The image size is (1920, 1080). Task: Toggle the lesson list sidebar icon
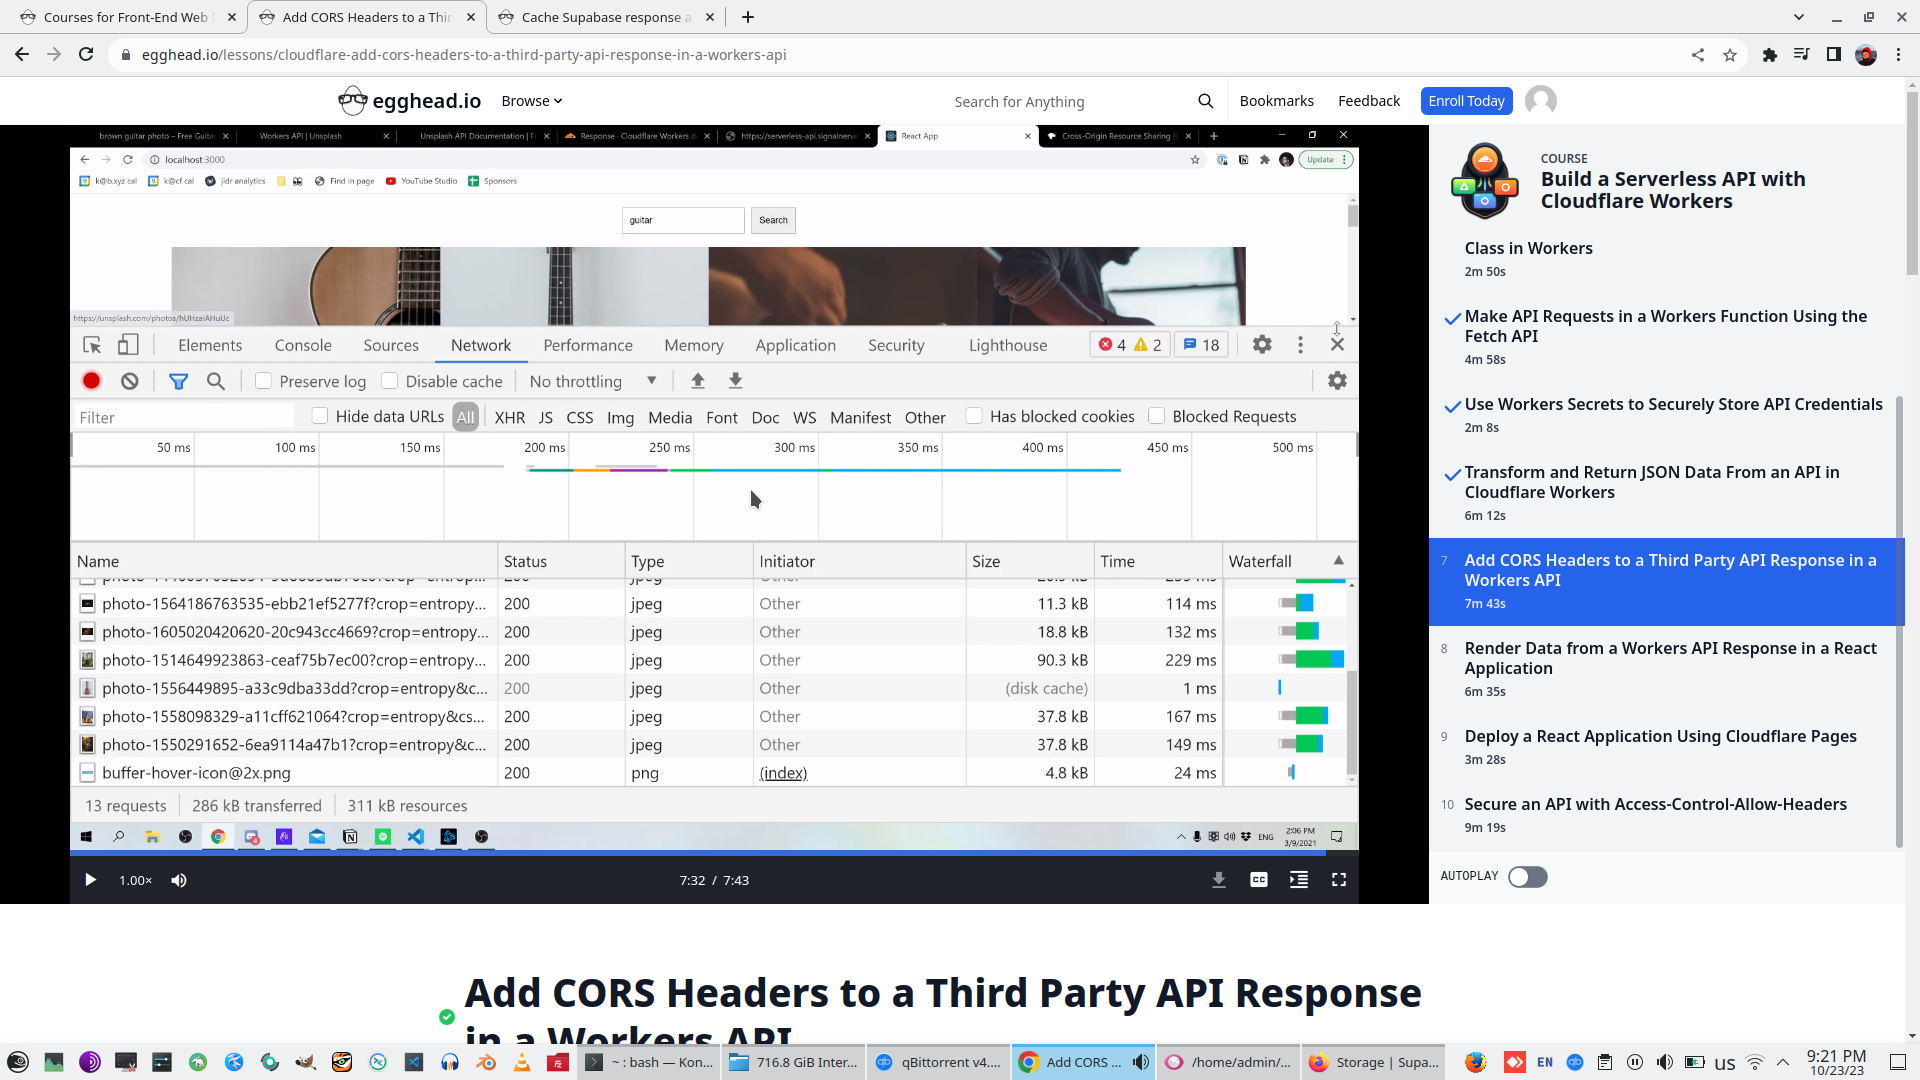pyautogui.click(x=1298, y=880)
